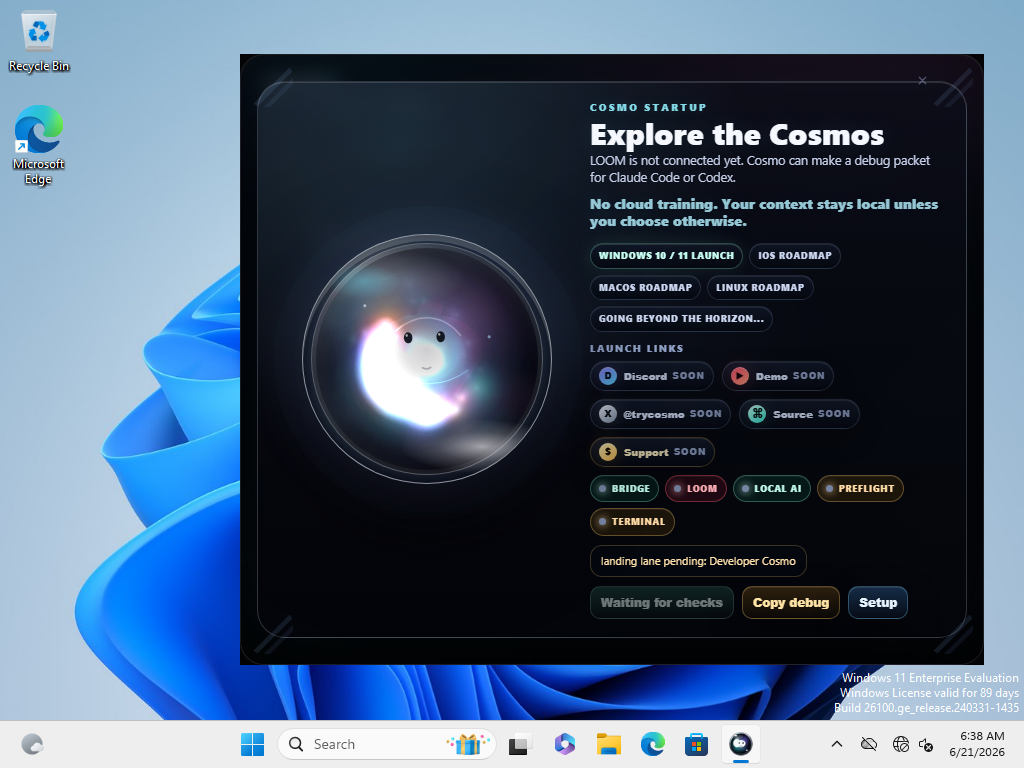Open the @trycosmo SOON link

[660, 414]
